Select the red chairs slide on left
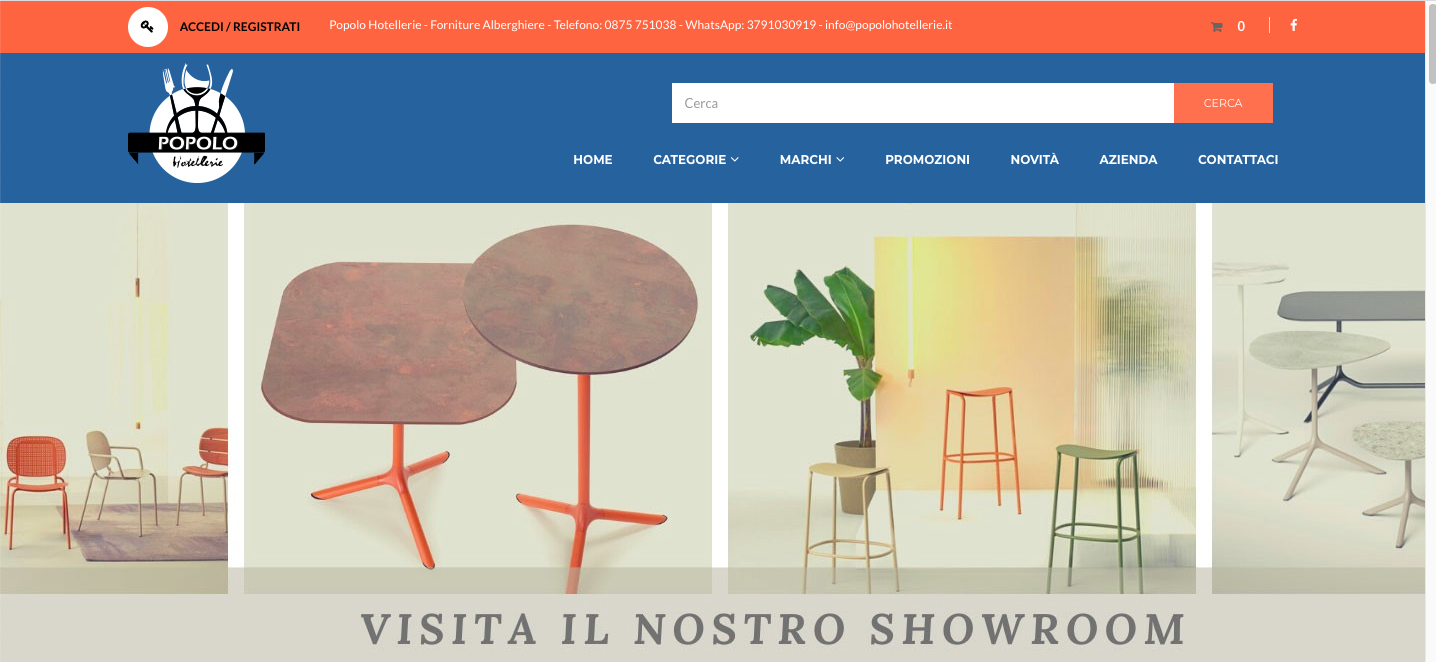The height and width of the screenshot is (662, 1436). tap(114, 398)
